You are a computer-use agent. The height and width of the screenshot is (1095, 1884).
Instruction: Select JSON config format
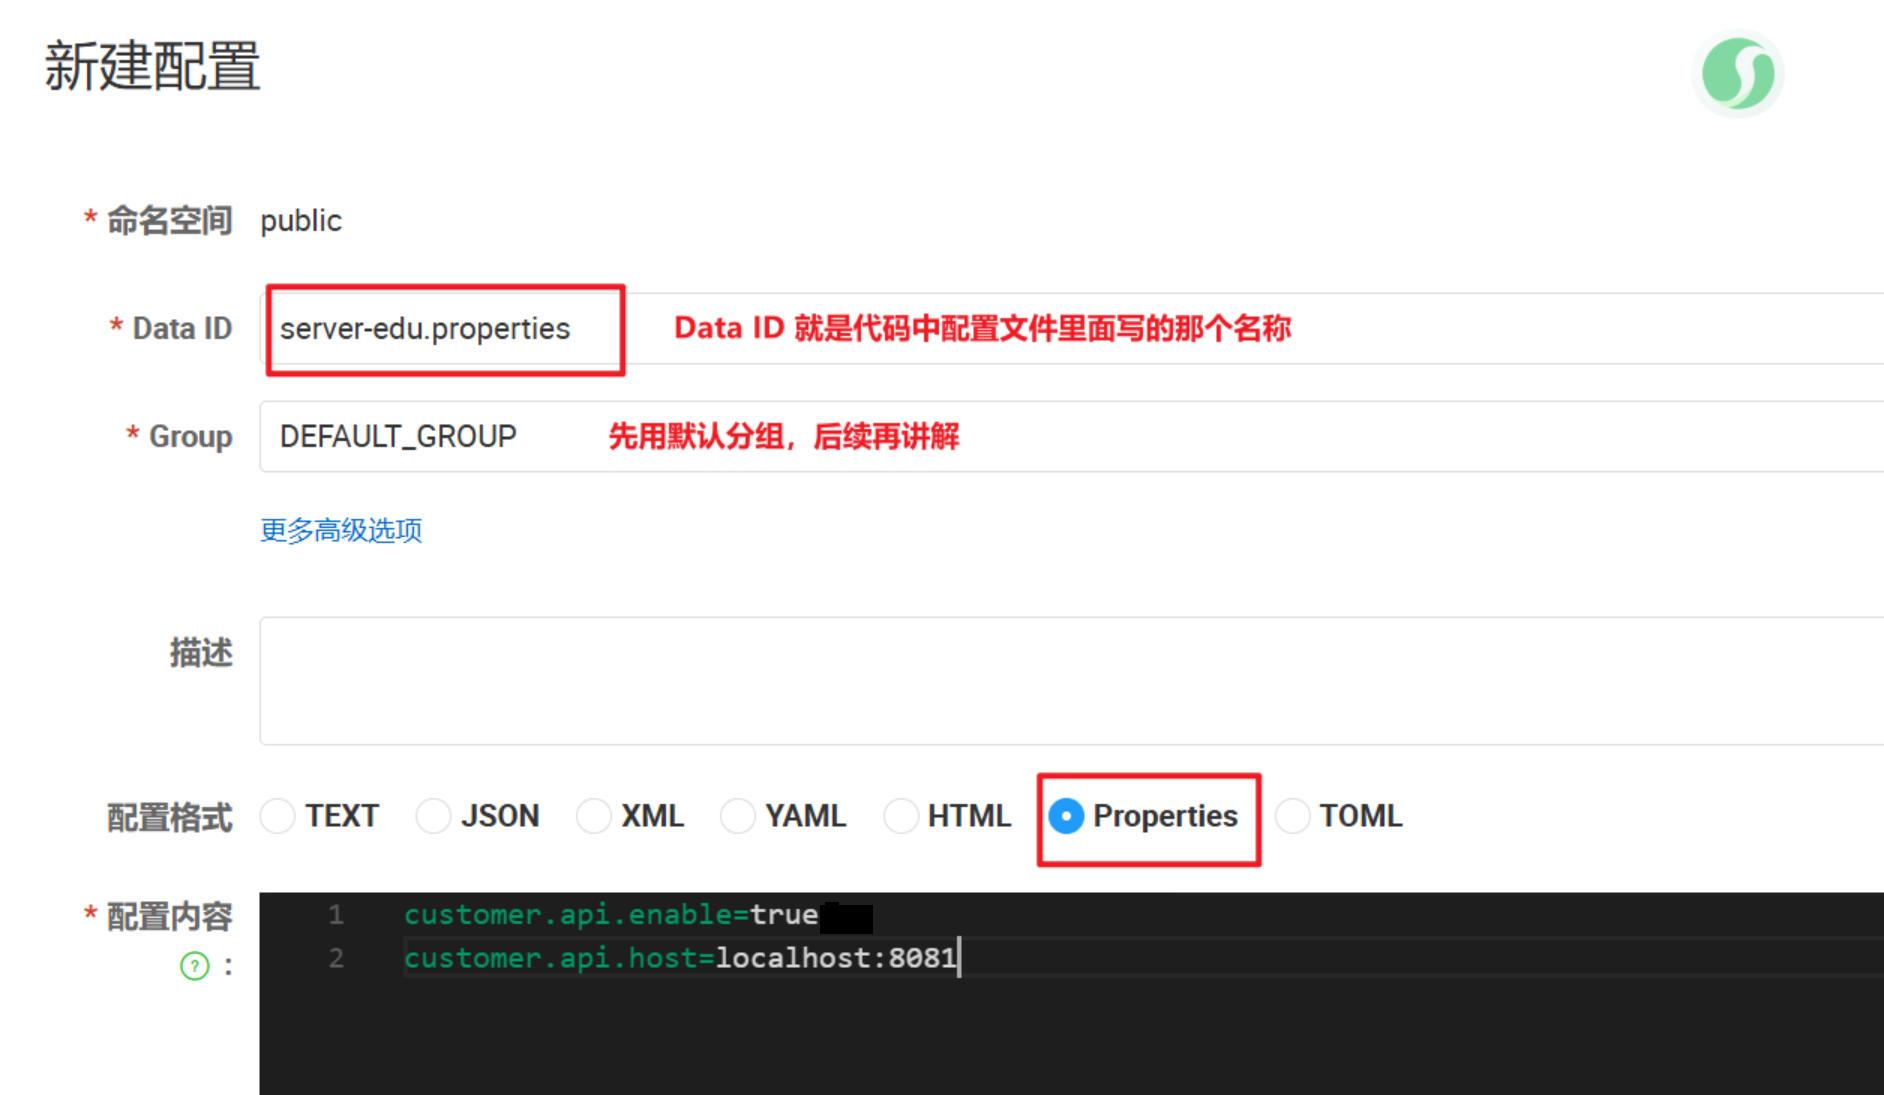433,816
